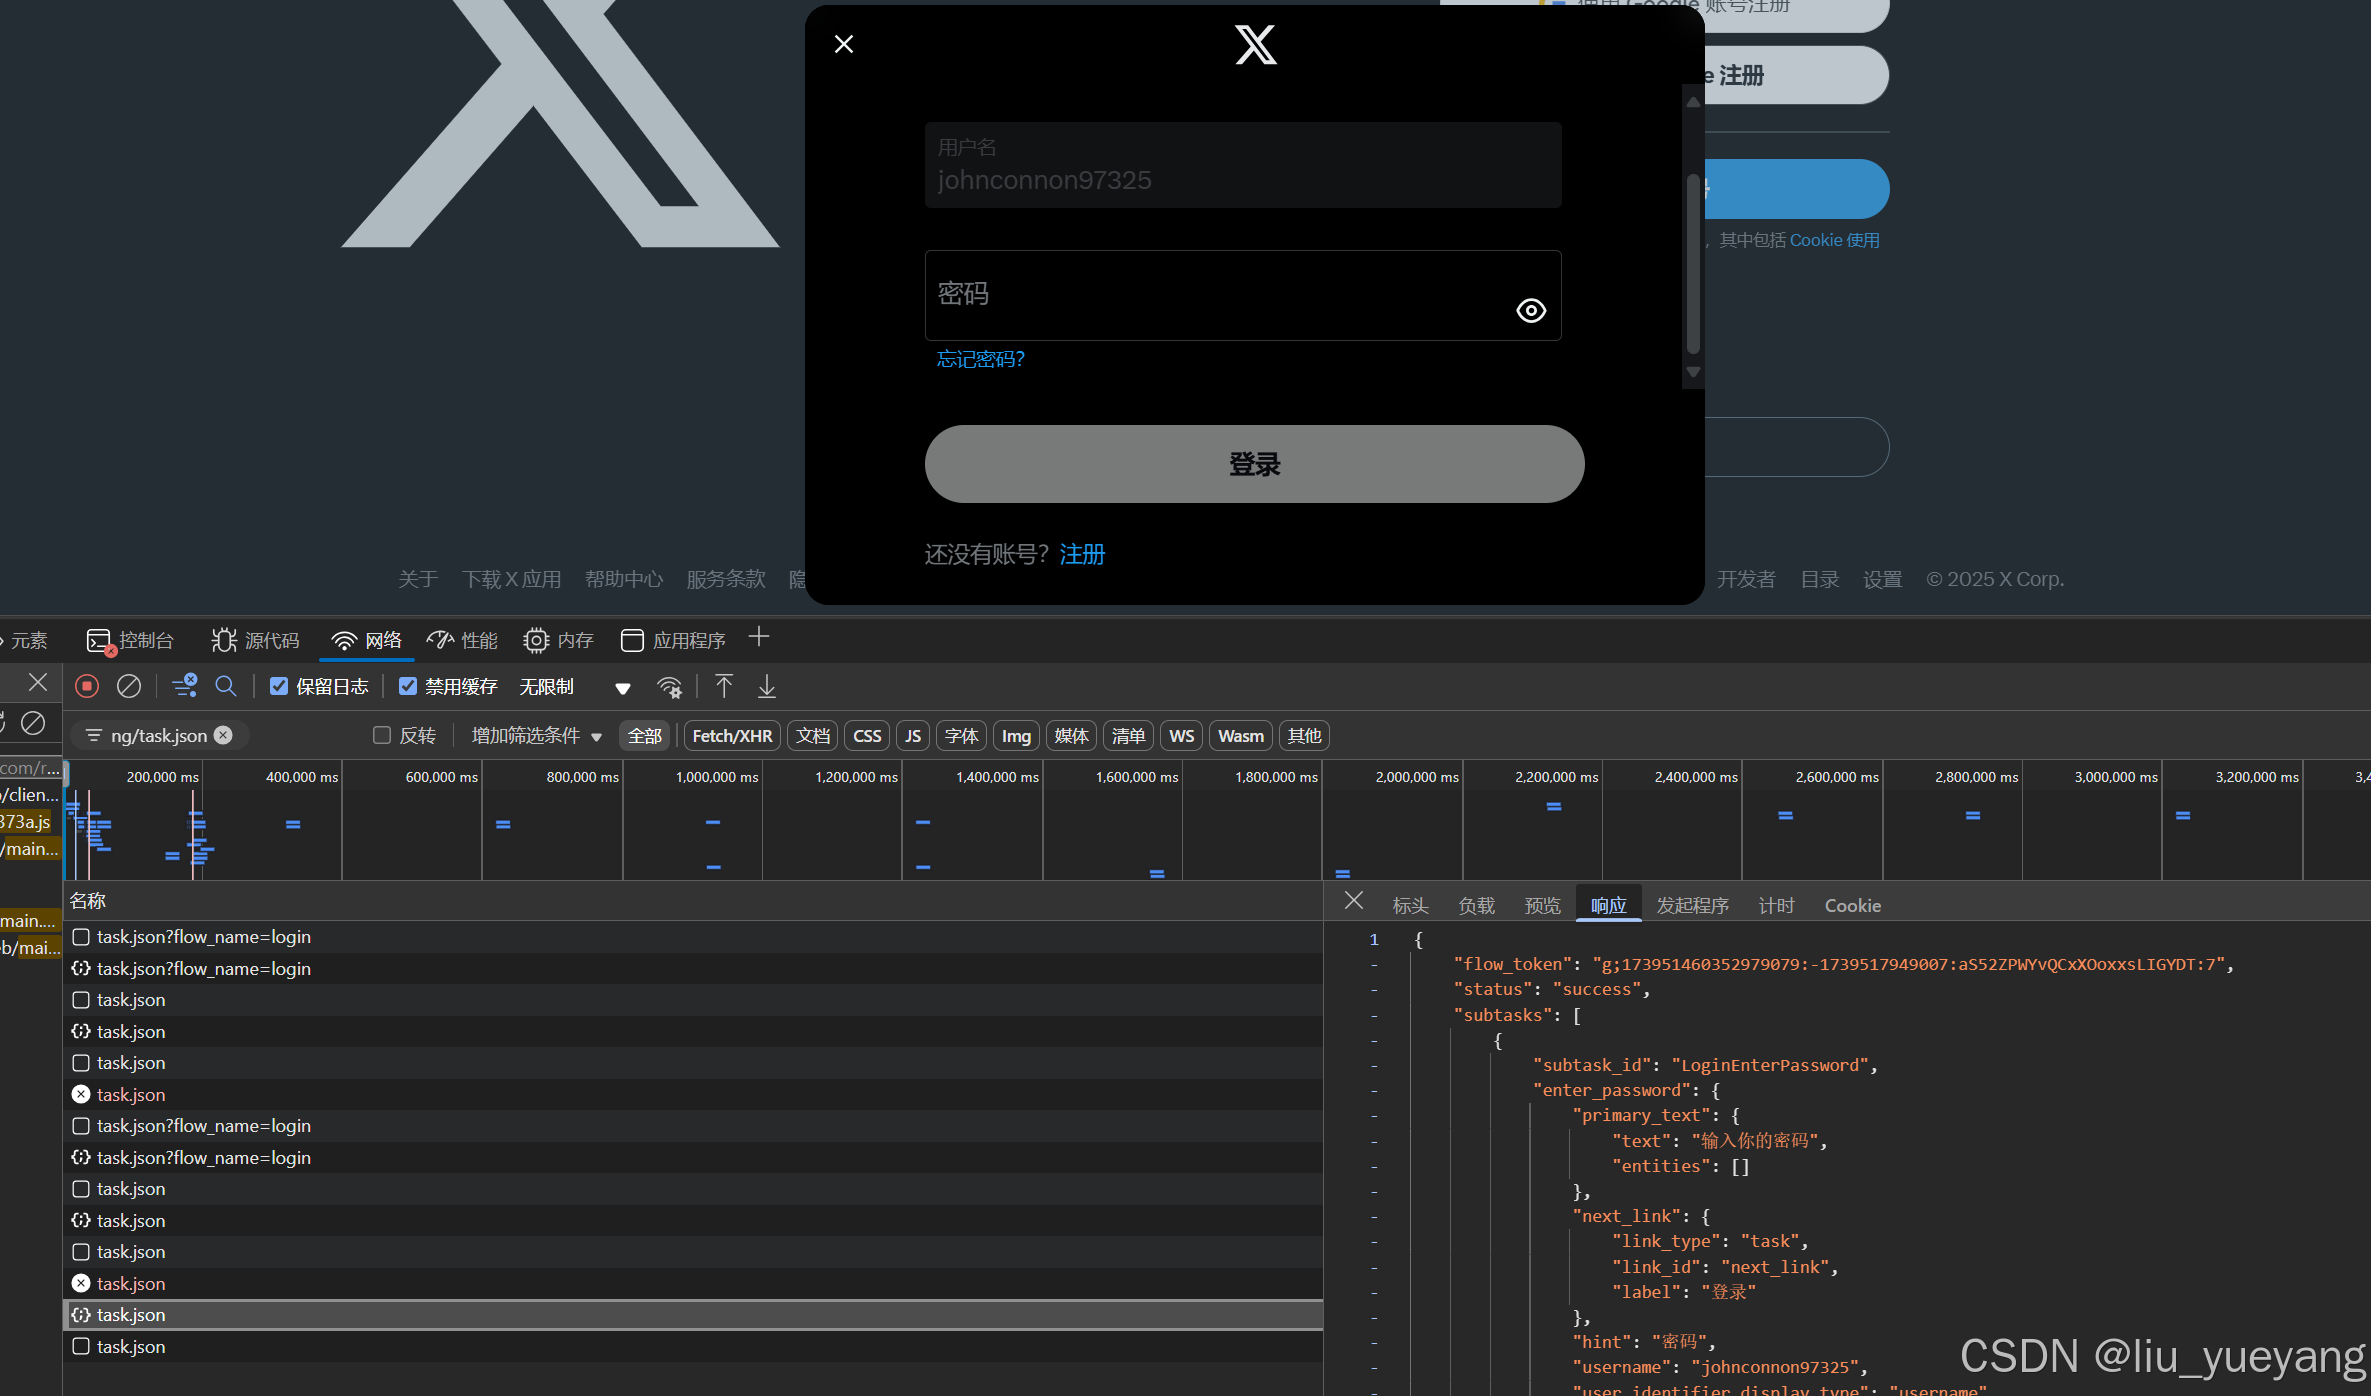Clear the ng/task.json filter text
Viewport: 2371px width, 1396px height.
pos(224,735)
